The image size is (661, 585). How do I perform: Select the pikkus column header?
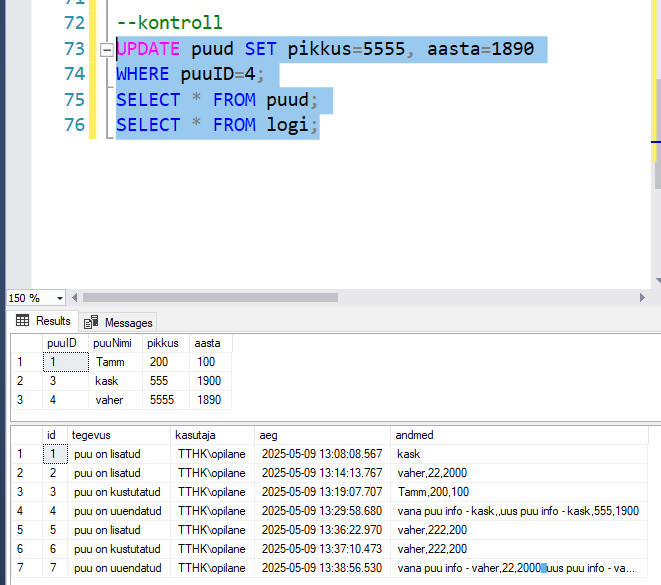163,343
